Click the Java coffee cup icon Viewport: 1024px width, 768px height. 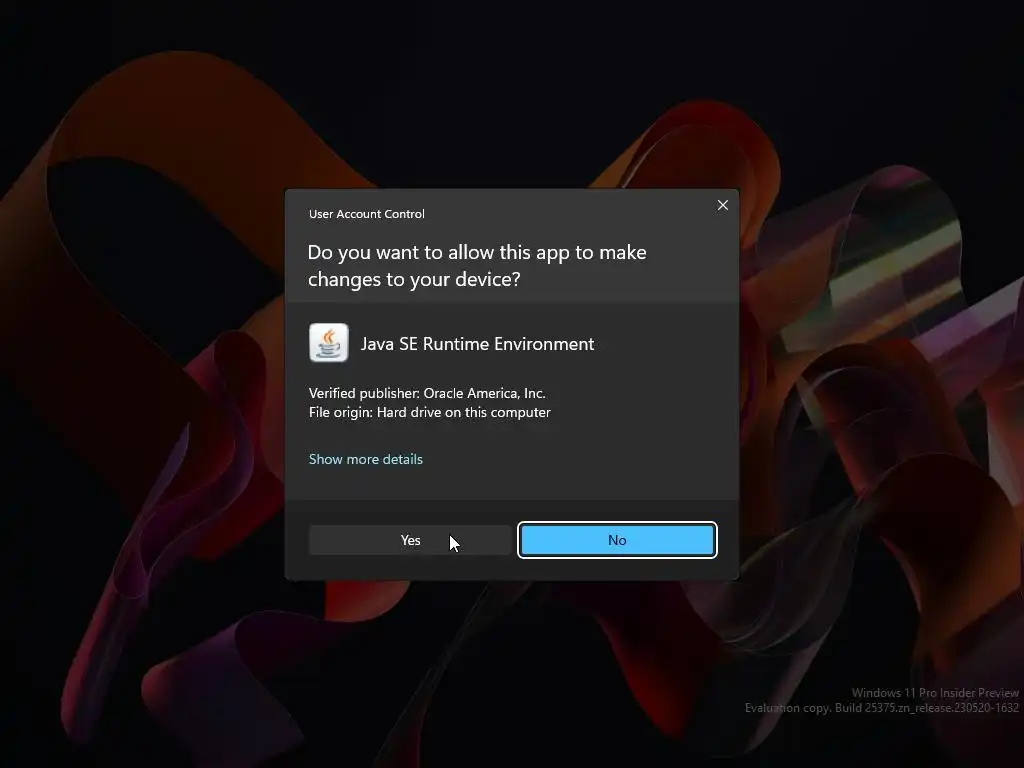[x=328, y=343]
